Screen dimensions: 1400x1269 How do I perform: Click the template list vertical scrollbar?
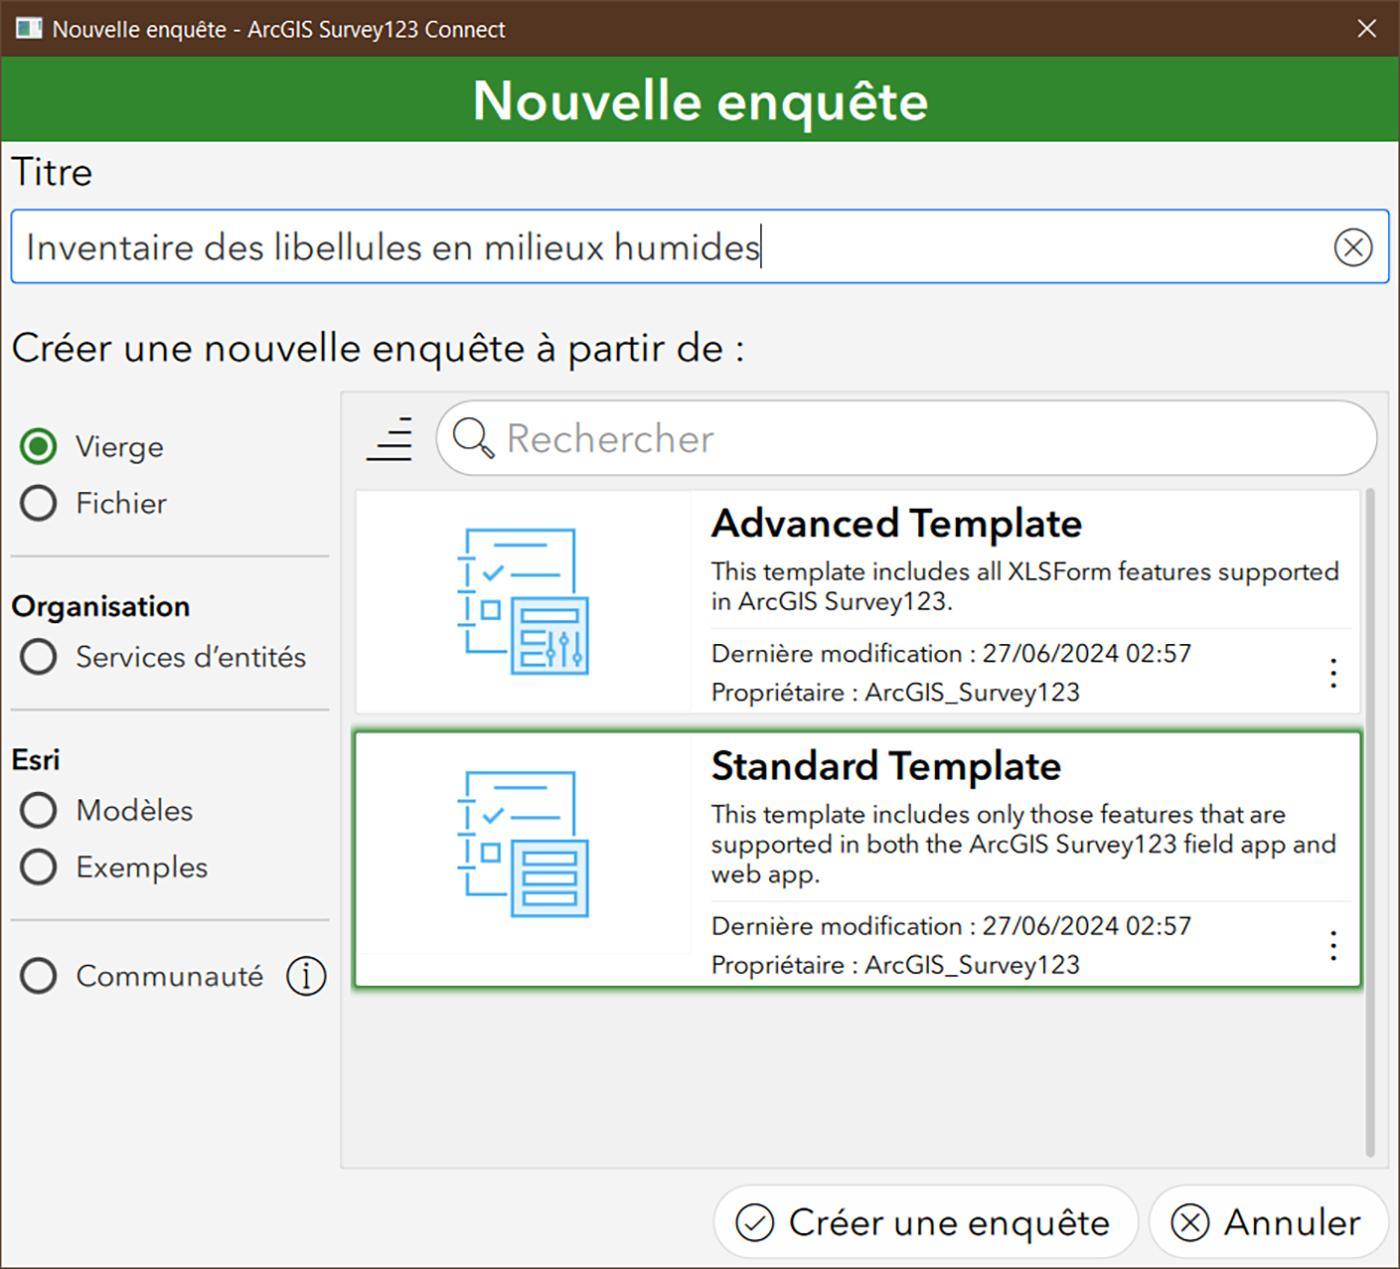[1370, 822]
